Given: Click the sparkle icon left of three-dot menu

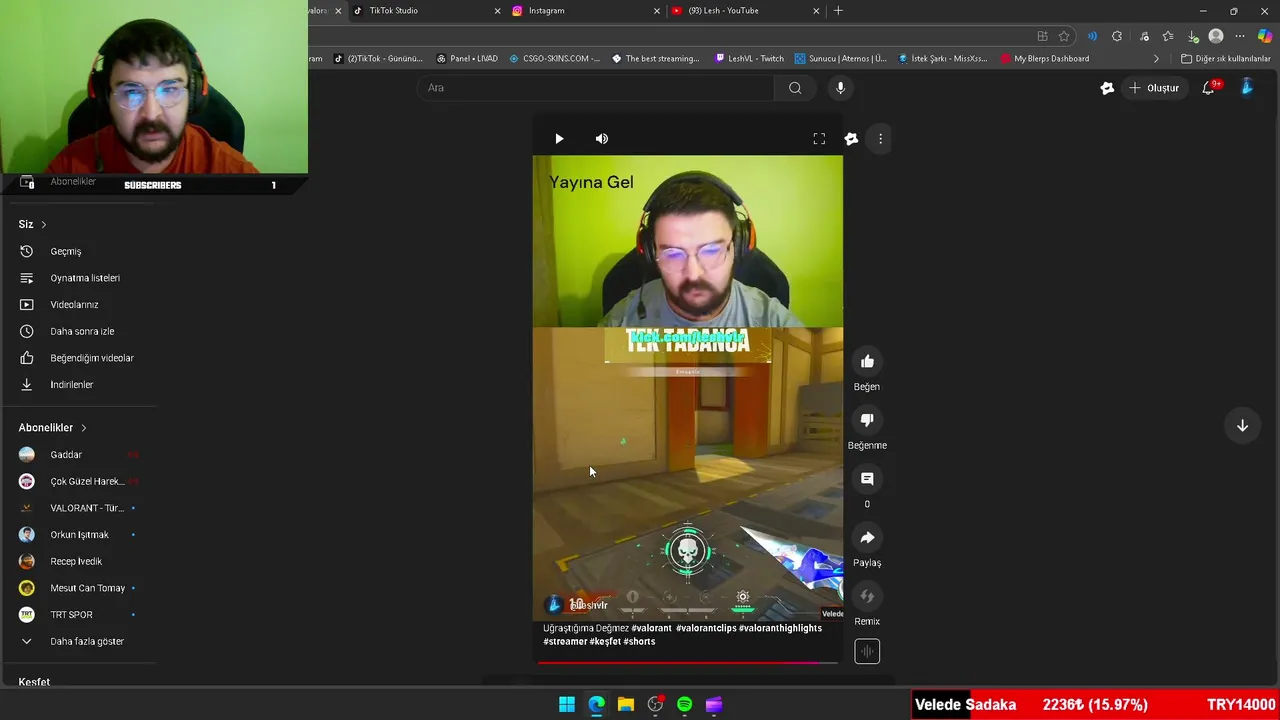Looking at the screenshot, I should pyautogui.click(x=851, y=139).
